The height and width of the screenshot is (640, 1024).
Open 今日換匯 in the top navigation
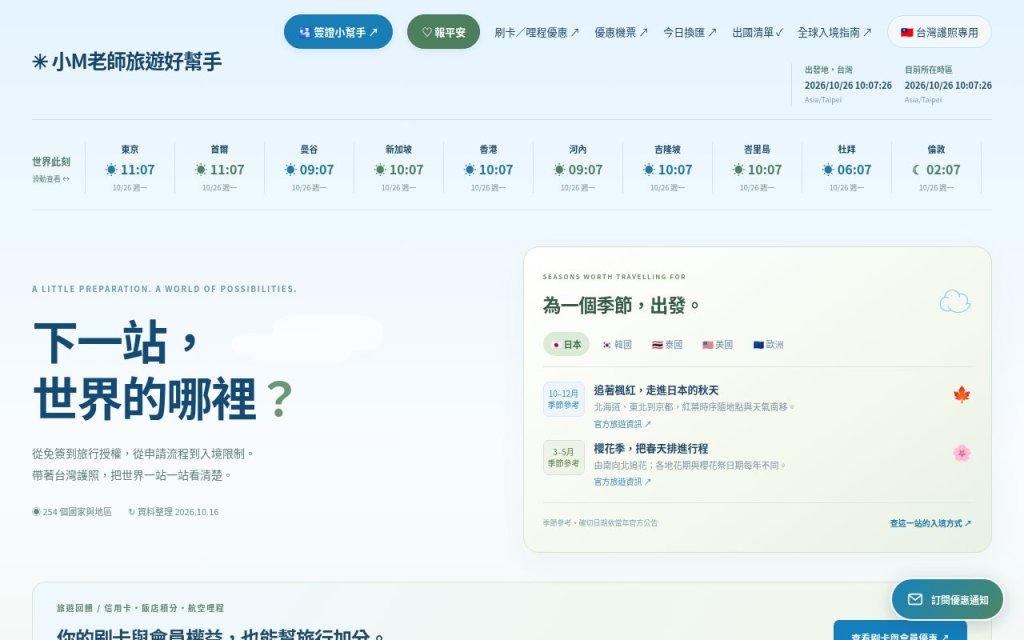(690, 33)
